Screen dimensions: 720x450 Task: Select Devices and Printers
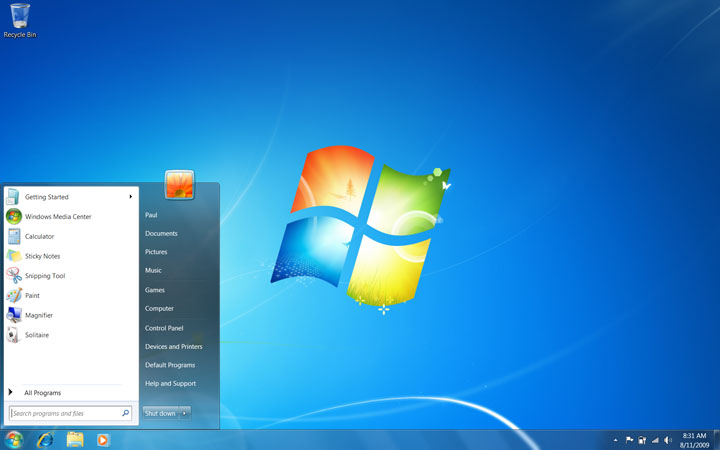pyautogui.click(x=173, y=346)
